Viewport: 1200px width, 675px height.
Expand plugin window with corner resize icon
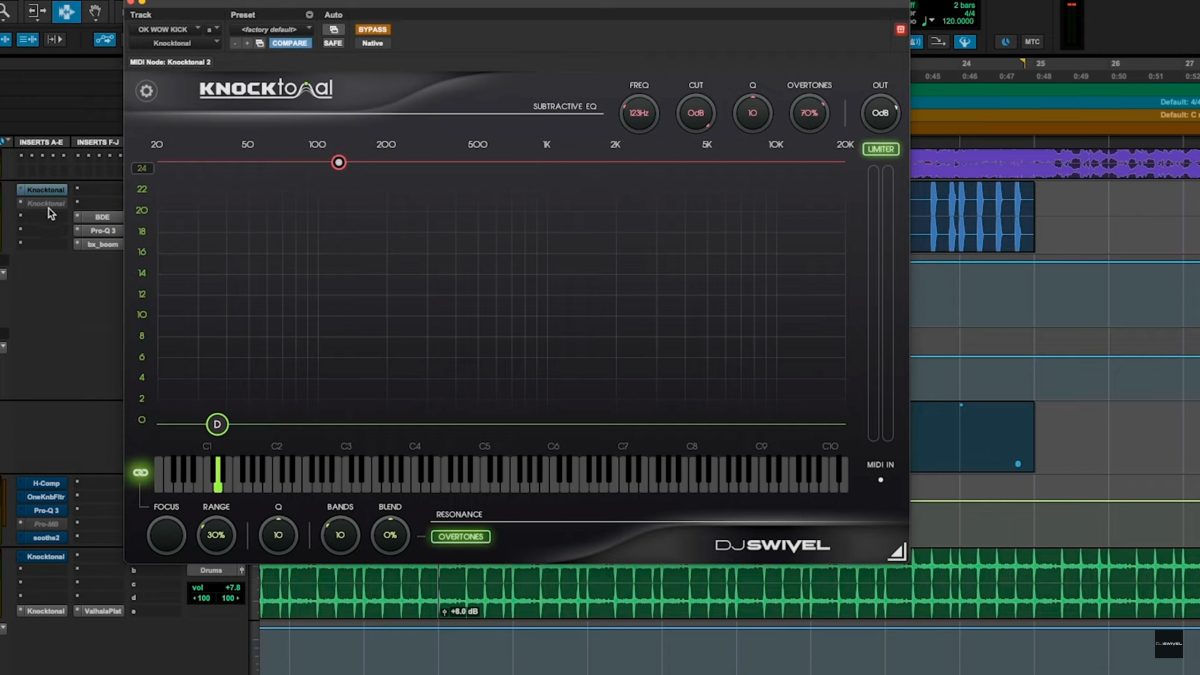pyautogui.click(x=897, y=551)
